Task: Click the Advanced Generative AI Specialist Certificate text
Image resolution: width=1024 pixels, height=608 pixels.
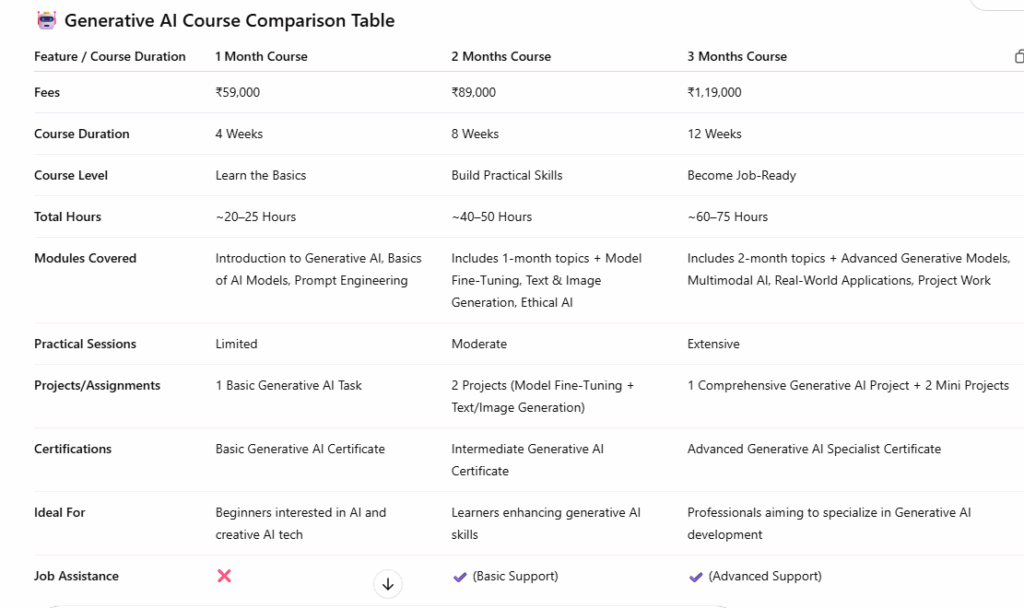Action: [x=814, y=449]
